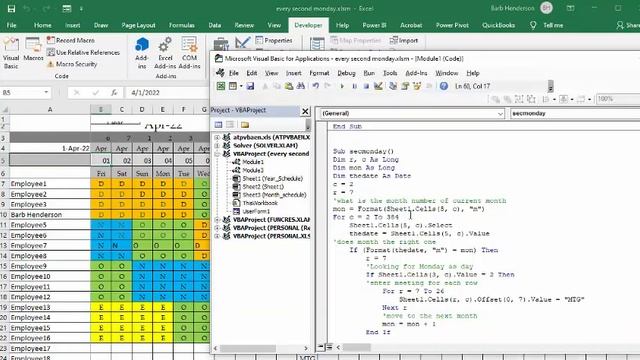Viewport: 640px width, 360px height.
Task: Toggle Folders icon in Project panel
Action: (x=245, y=124)
